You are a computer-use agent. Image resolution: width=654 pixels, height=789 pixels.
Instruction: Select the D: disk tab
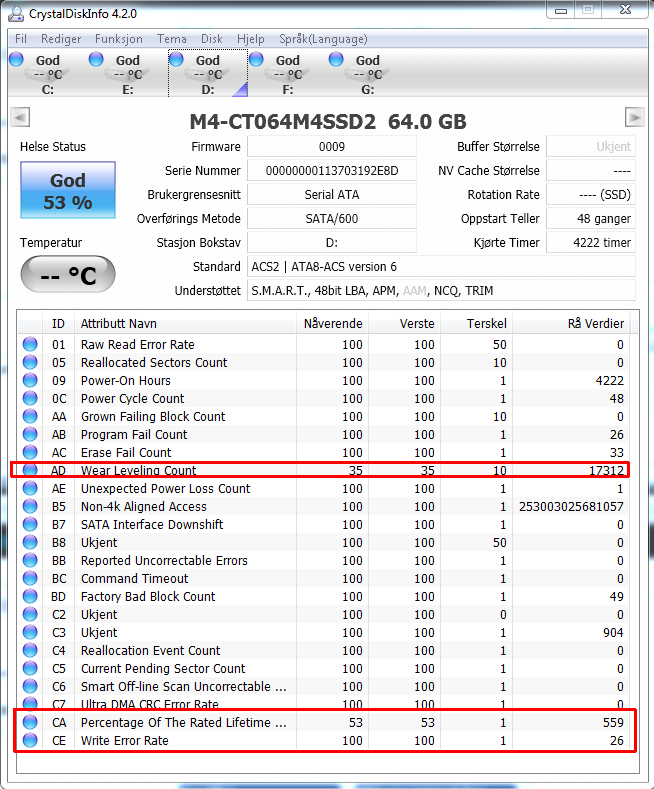pos(208,73)
